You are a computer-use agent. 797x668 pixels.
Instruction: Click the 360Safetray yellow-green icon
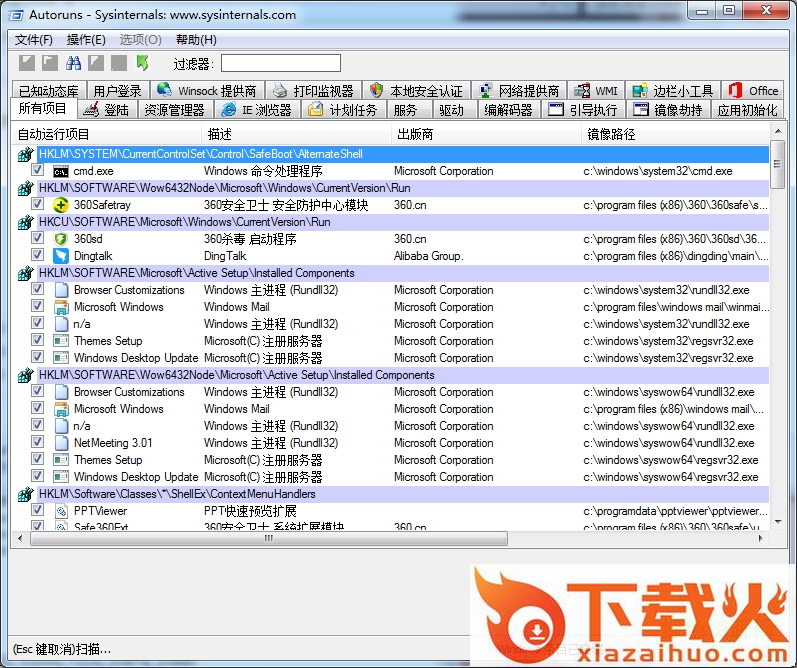coord(61,205)
